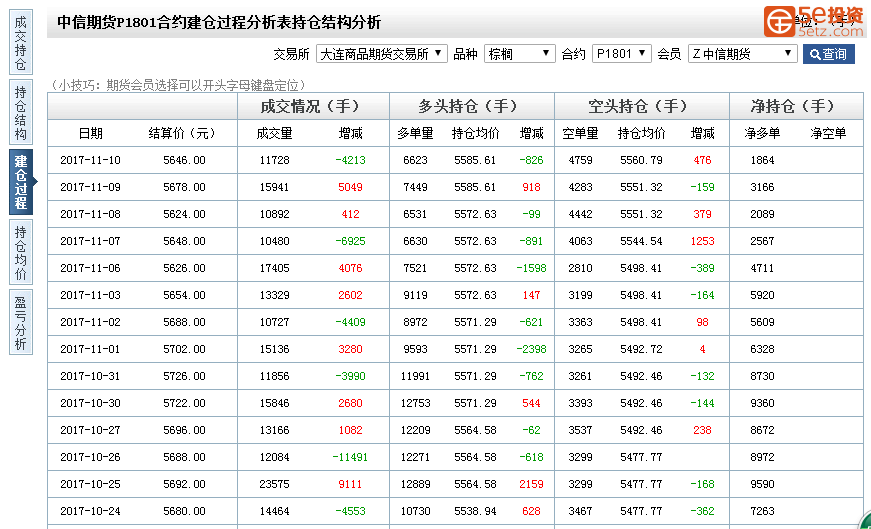Switch to the 成交持仓 side tab
Screen dimensions: 871x529
pyautogui.click(x=21, y=43)
